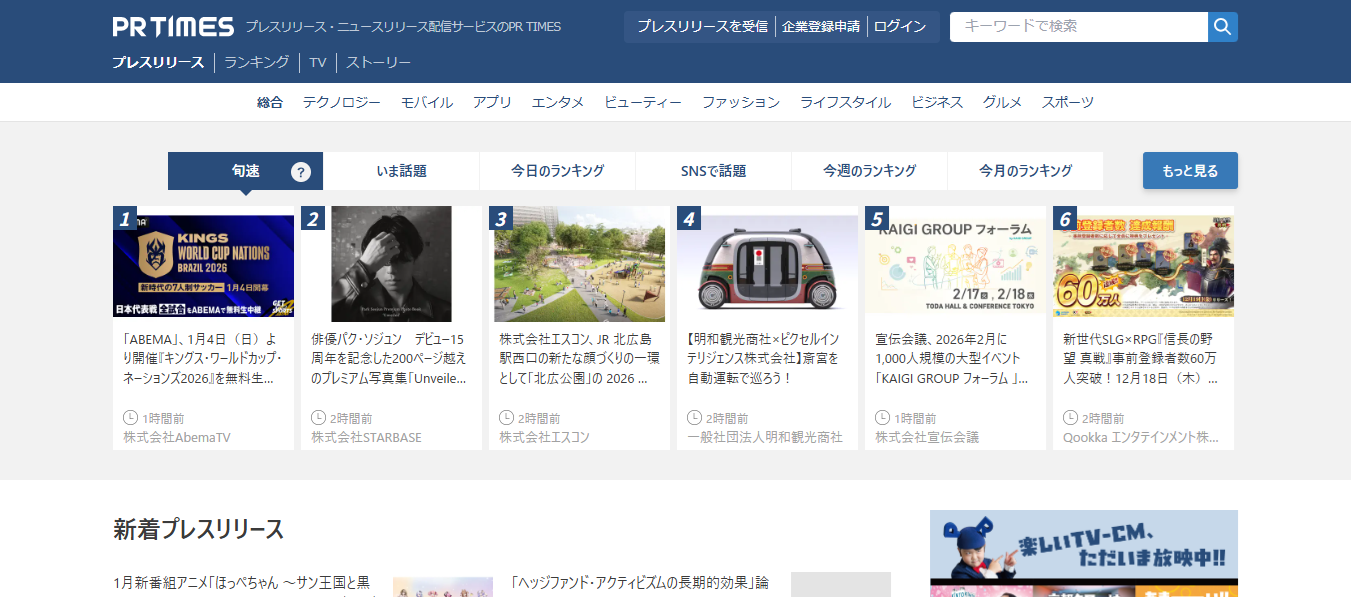1351x597 pixels.
Task: Select the ビジネス category
Action: pos(937,102)
